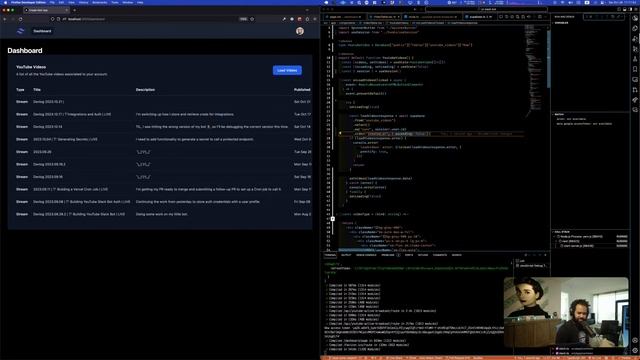Switch to the DEBUG CONSOLE panel tab

click(x=366, y=255)
